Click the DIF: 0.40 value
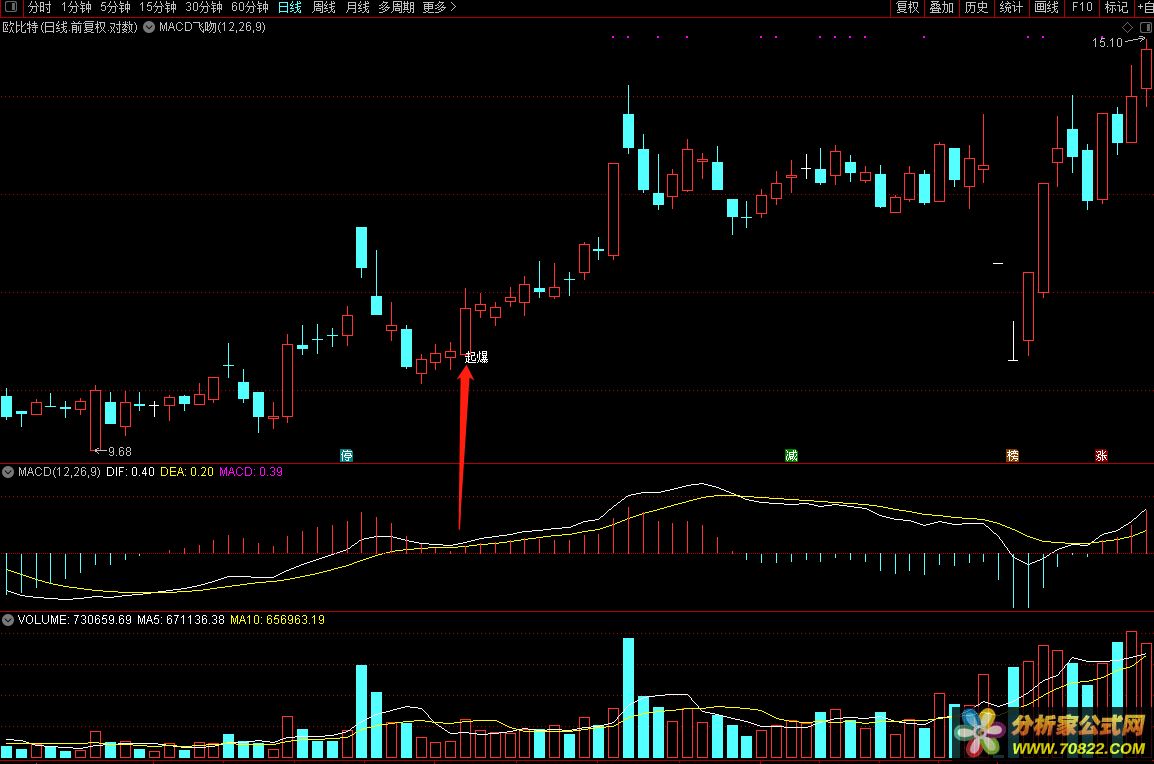The image size is (1154, 764). (130, 472)
